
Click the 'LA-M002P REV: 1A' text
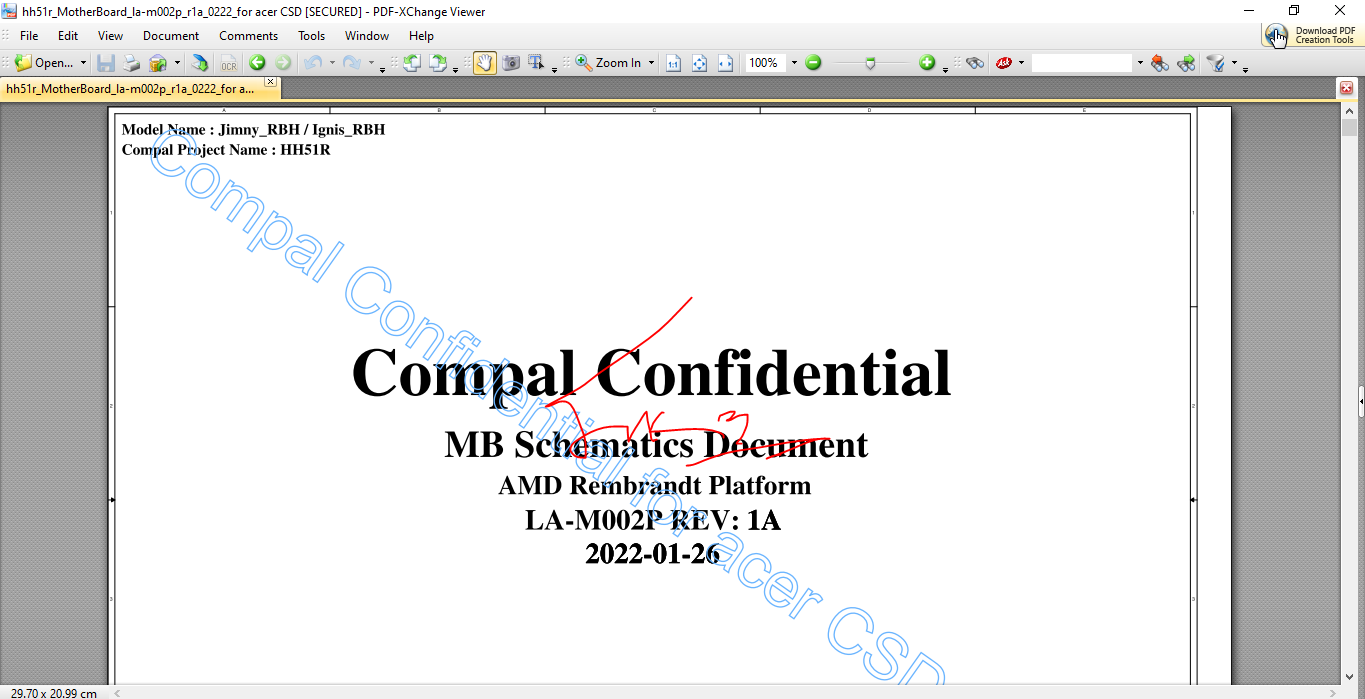tap(653, 520)
